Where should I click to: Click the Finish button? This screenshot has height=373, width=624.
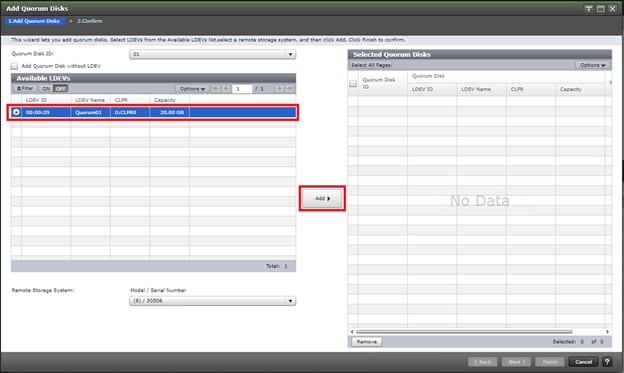(x=550, y=362)
